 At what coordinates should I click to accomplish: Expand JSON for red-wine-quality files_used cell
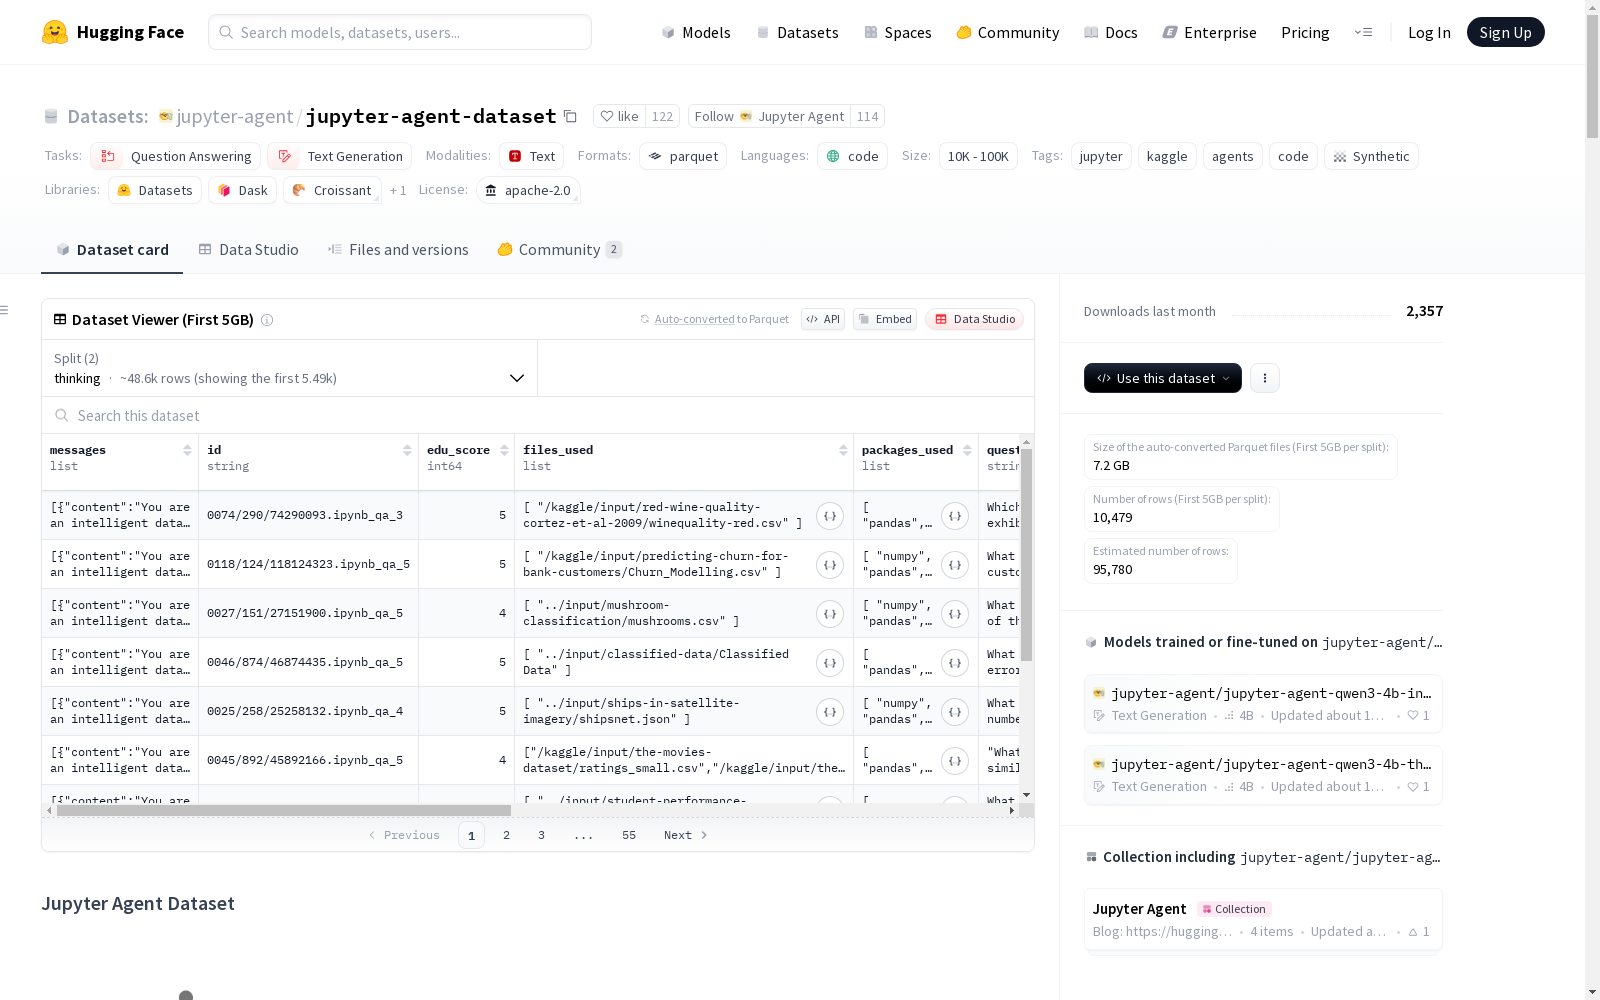tap(830, 516)
